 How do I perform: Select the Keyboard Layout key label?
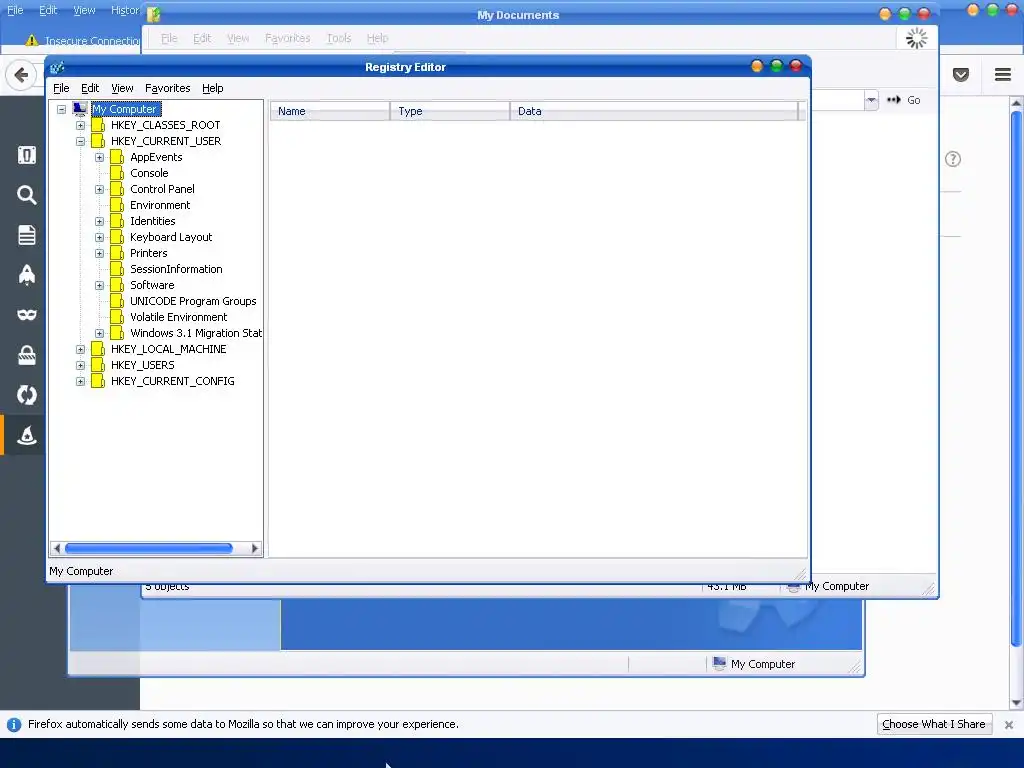[170, 237]
